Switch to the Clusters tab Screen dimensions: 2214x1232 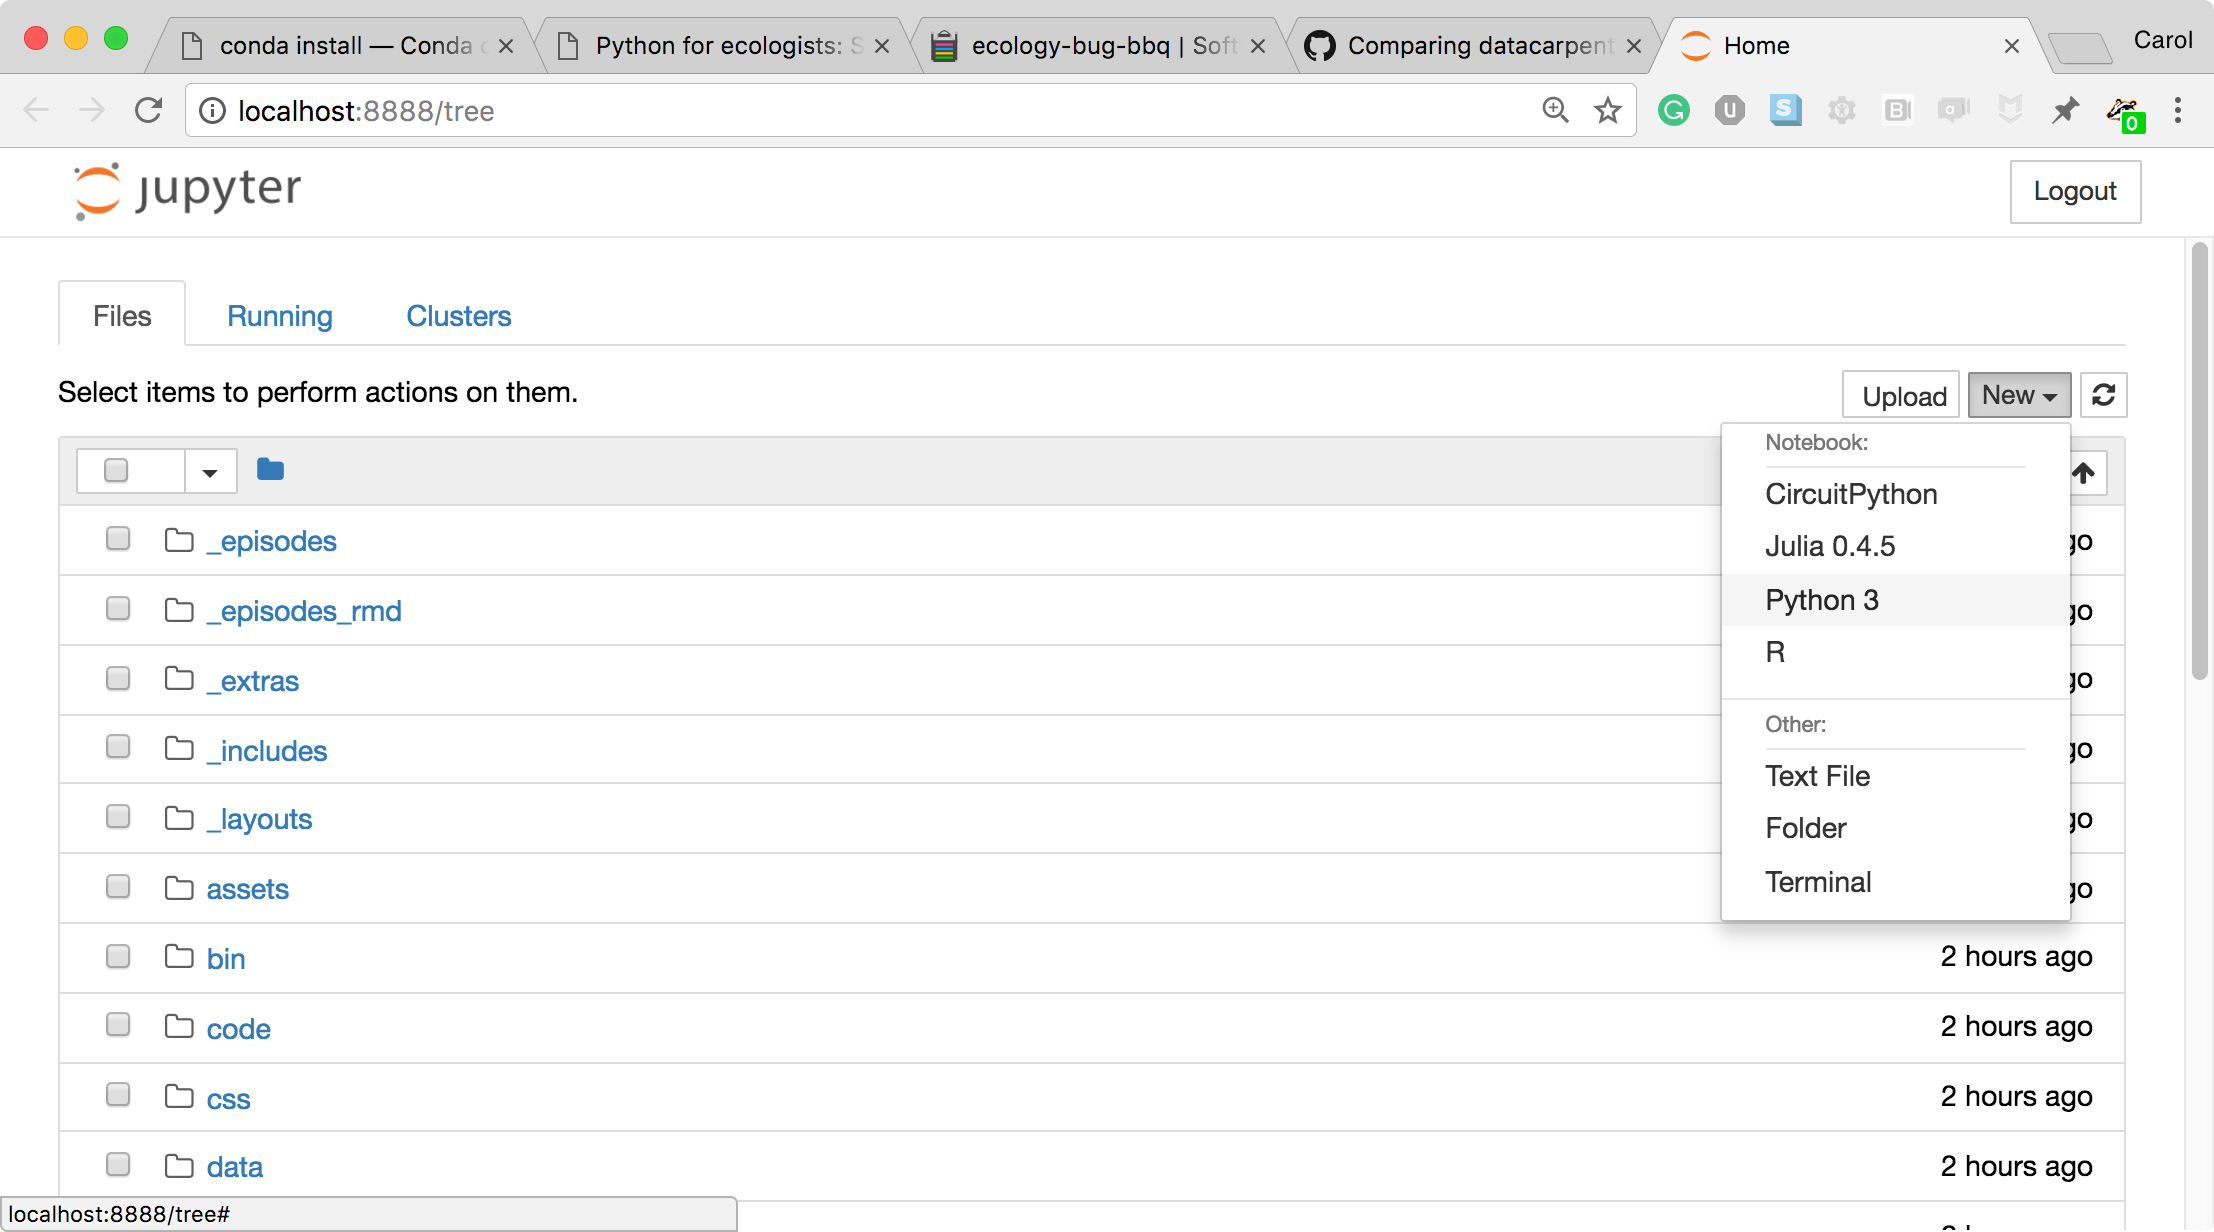(458, 314)
